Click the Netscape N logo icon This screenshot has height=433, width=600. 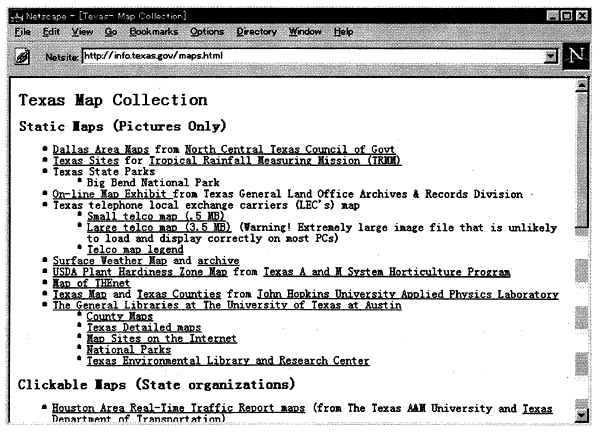576,57
